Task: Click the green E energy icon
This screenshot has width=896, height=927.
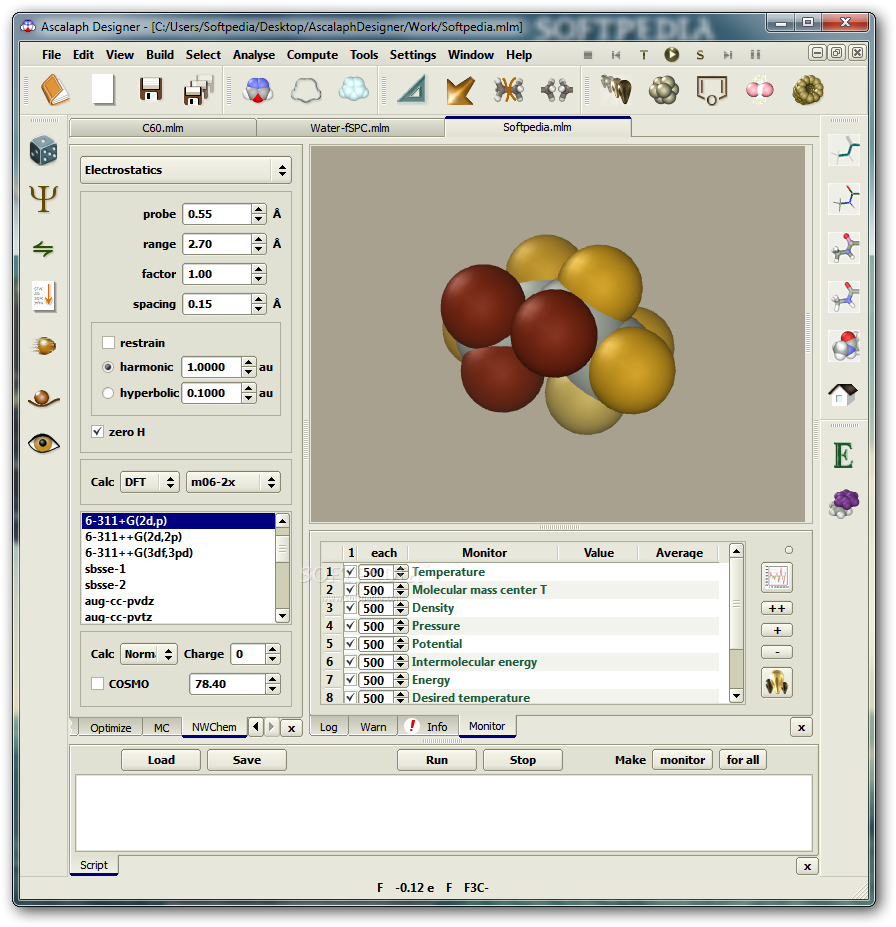Action: point(843,456)
